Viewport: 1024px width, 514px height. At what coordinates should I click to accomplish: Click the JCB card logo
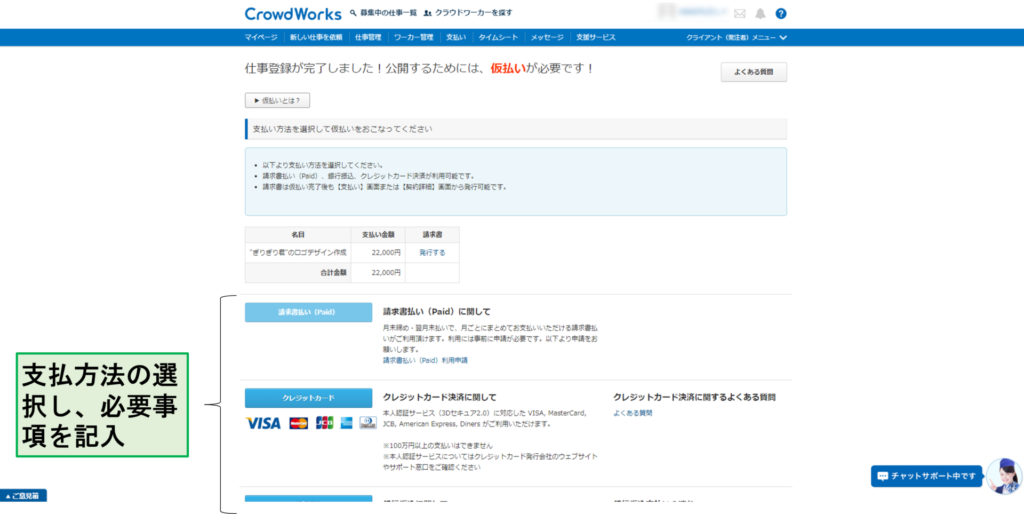325,423
